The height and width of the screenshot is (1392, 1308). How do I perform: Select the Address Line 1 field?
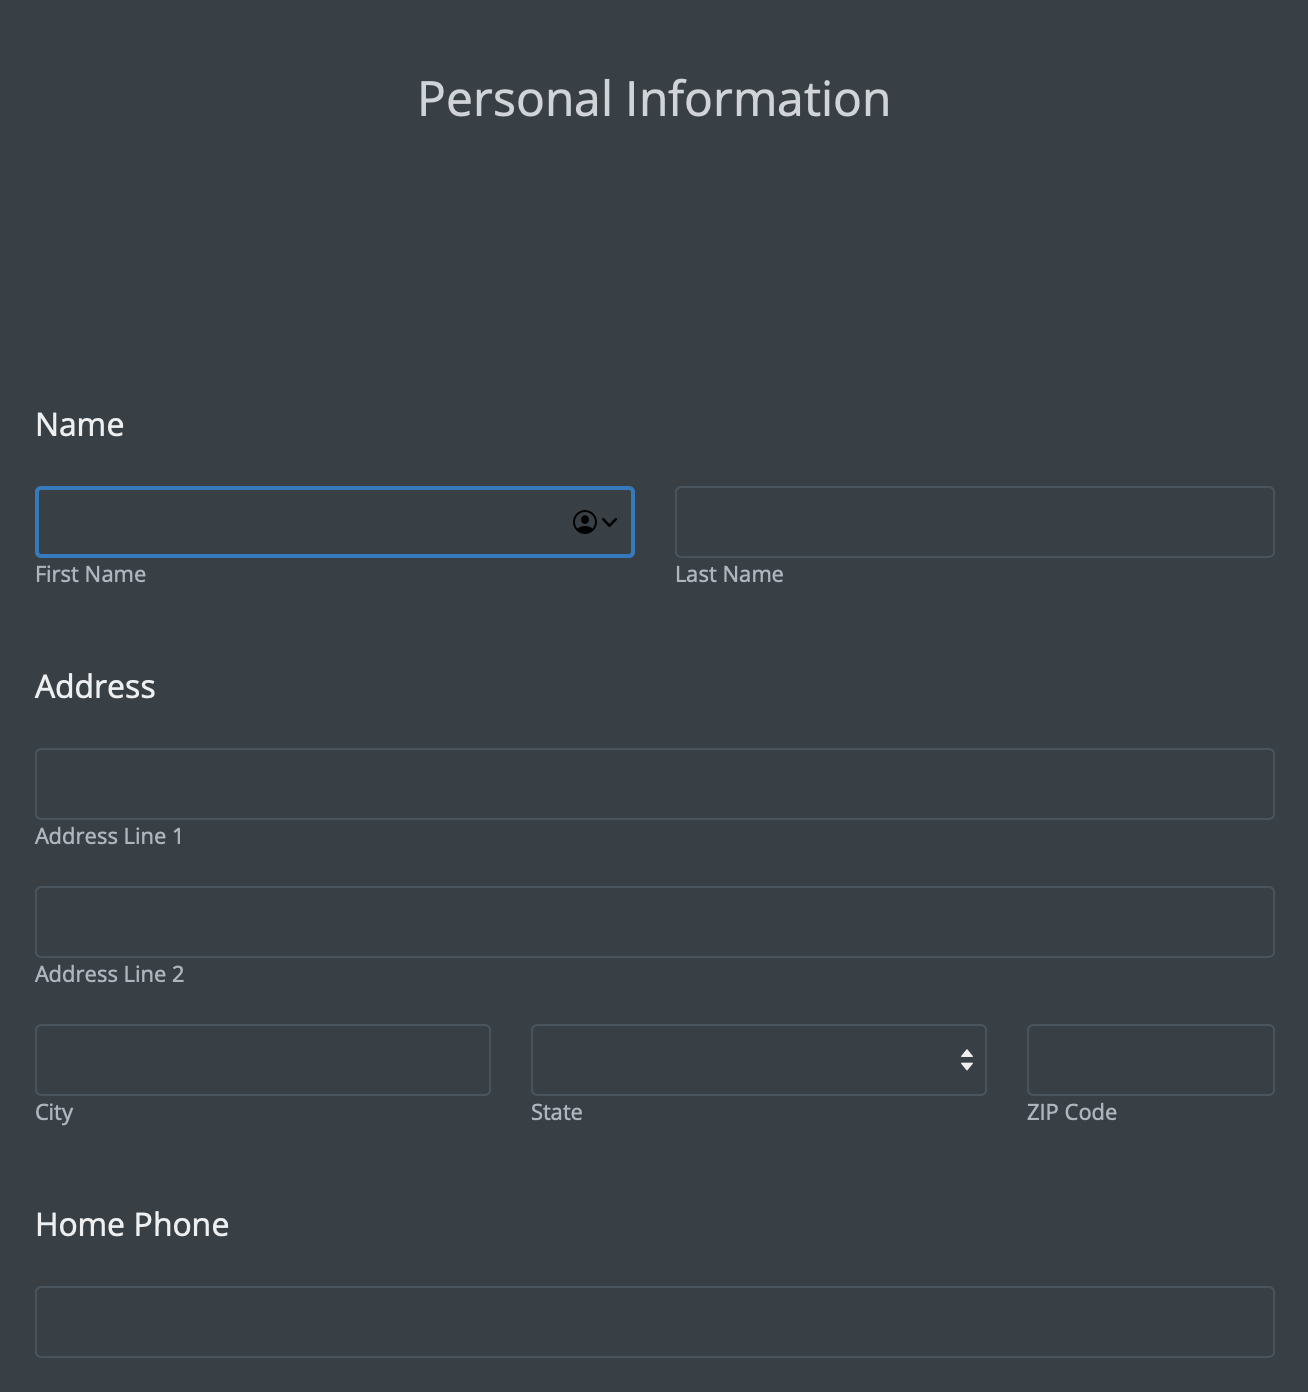point(654,784)
